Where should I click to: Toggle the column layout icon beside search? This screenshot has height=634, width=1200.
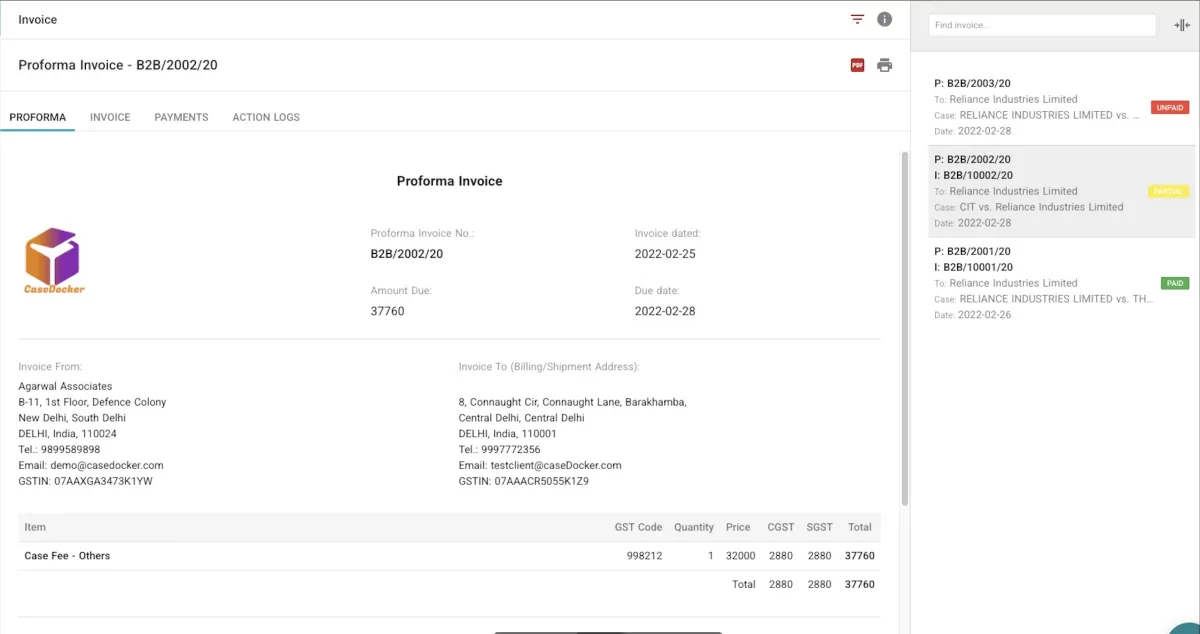[1182, 25]
